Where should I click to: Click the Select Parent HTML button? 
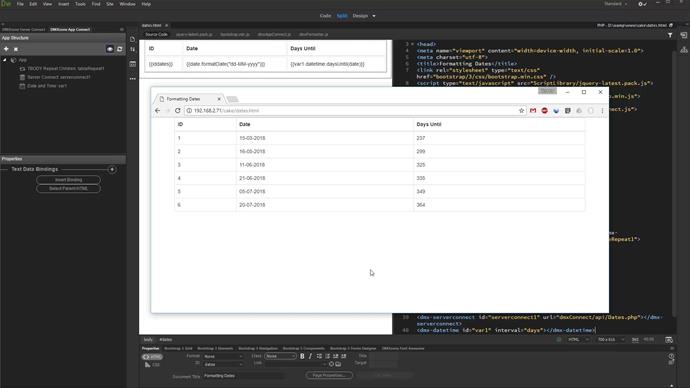tap(68, 188)
